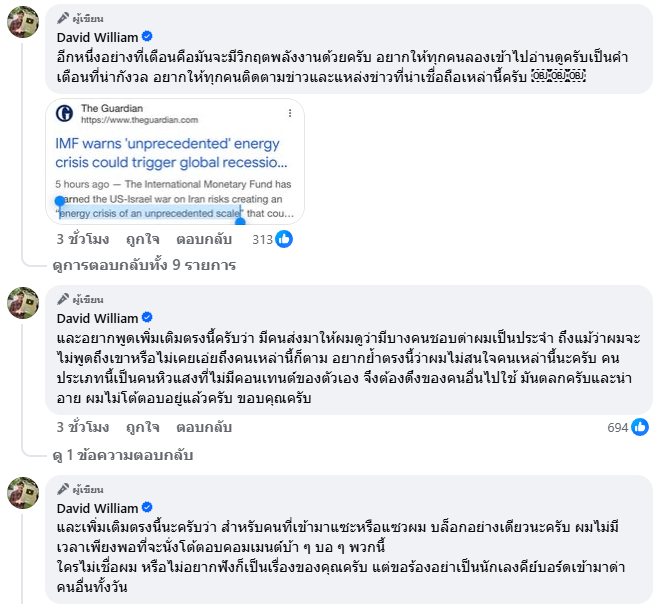This screenshot has height=604, width=656.
Task: Expand all 9 replies under first comment
Action: point(144,265)
